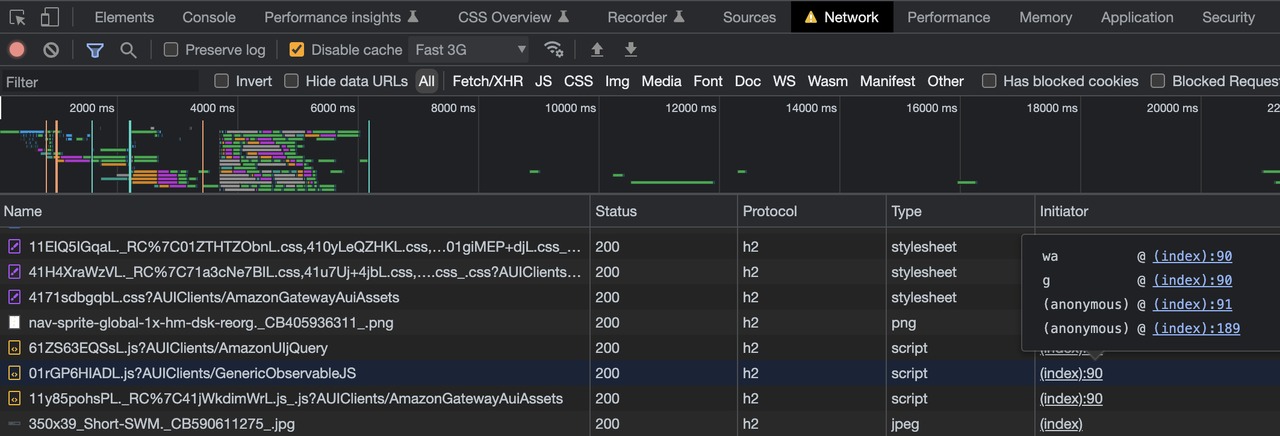The height and width of the screenshot is (436, 1280).
Task: Enable the Preserve log checkbox
Action: 171,49
